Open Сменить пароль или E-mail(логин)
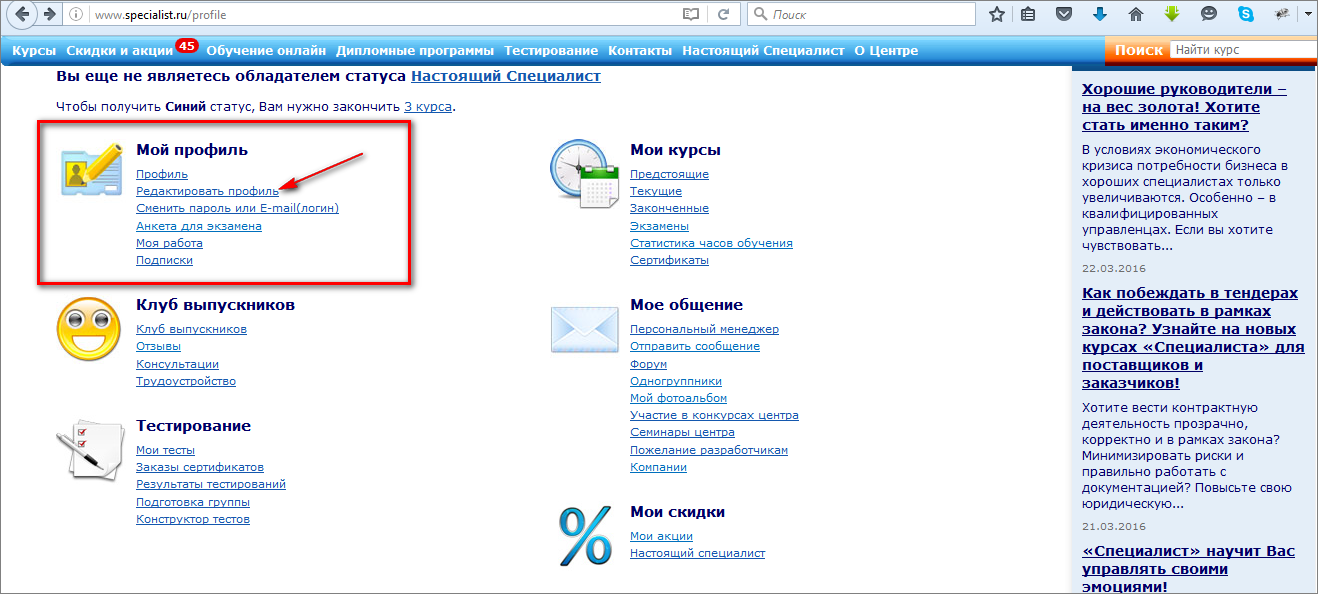Screen dimensions: 1318x594 coord(237,208)
